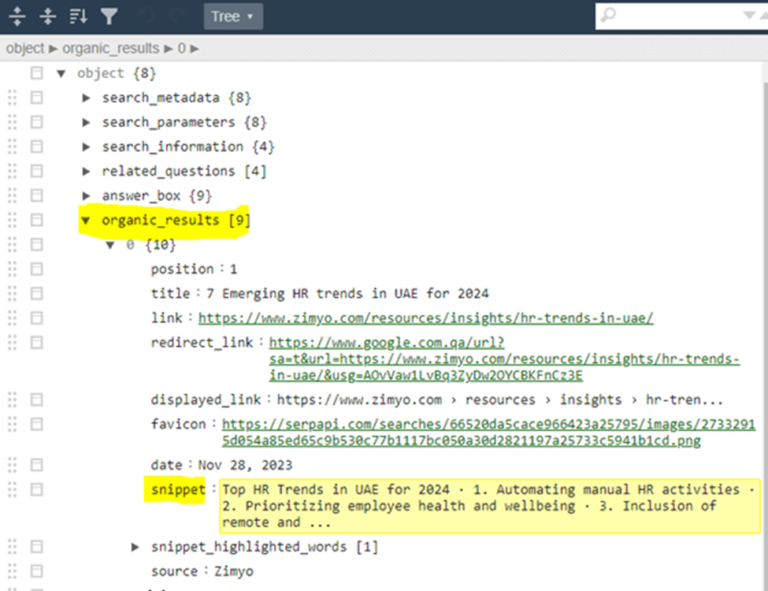
Task: Click into the search input field
Action: (x=670, y=16)
